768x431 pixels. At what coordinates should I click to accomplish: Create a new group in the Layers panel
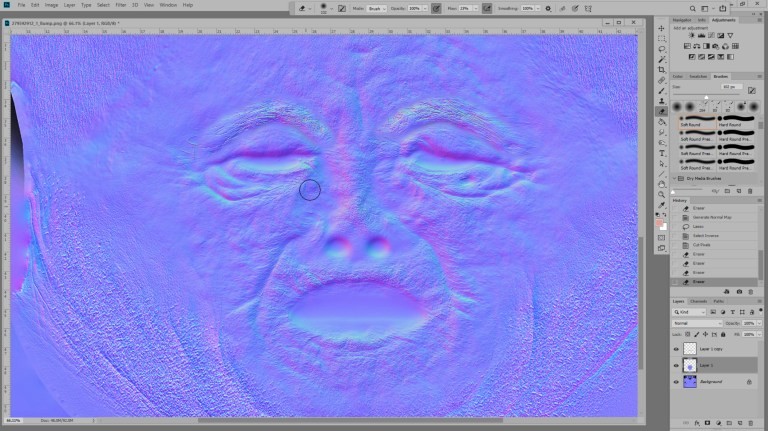click(729, 423)
